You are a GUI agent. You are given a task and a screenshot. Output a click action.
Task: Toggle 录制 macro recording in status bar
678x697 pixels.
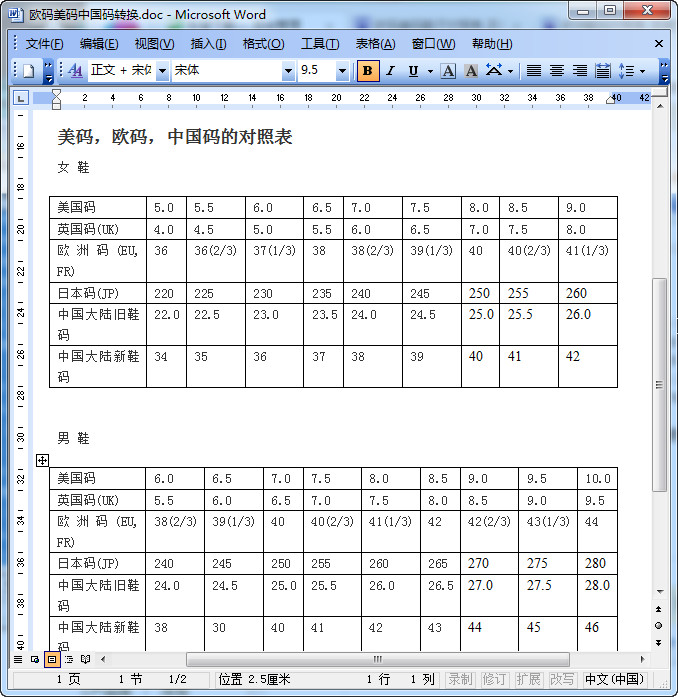click(460, 679)
